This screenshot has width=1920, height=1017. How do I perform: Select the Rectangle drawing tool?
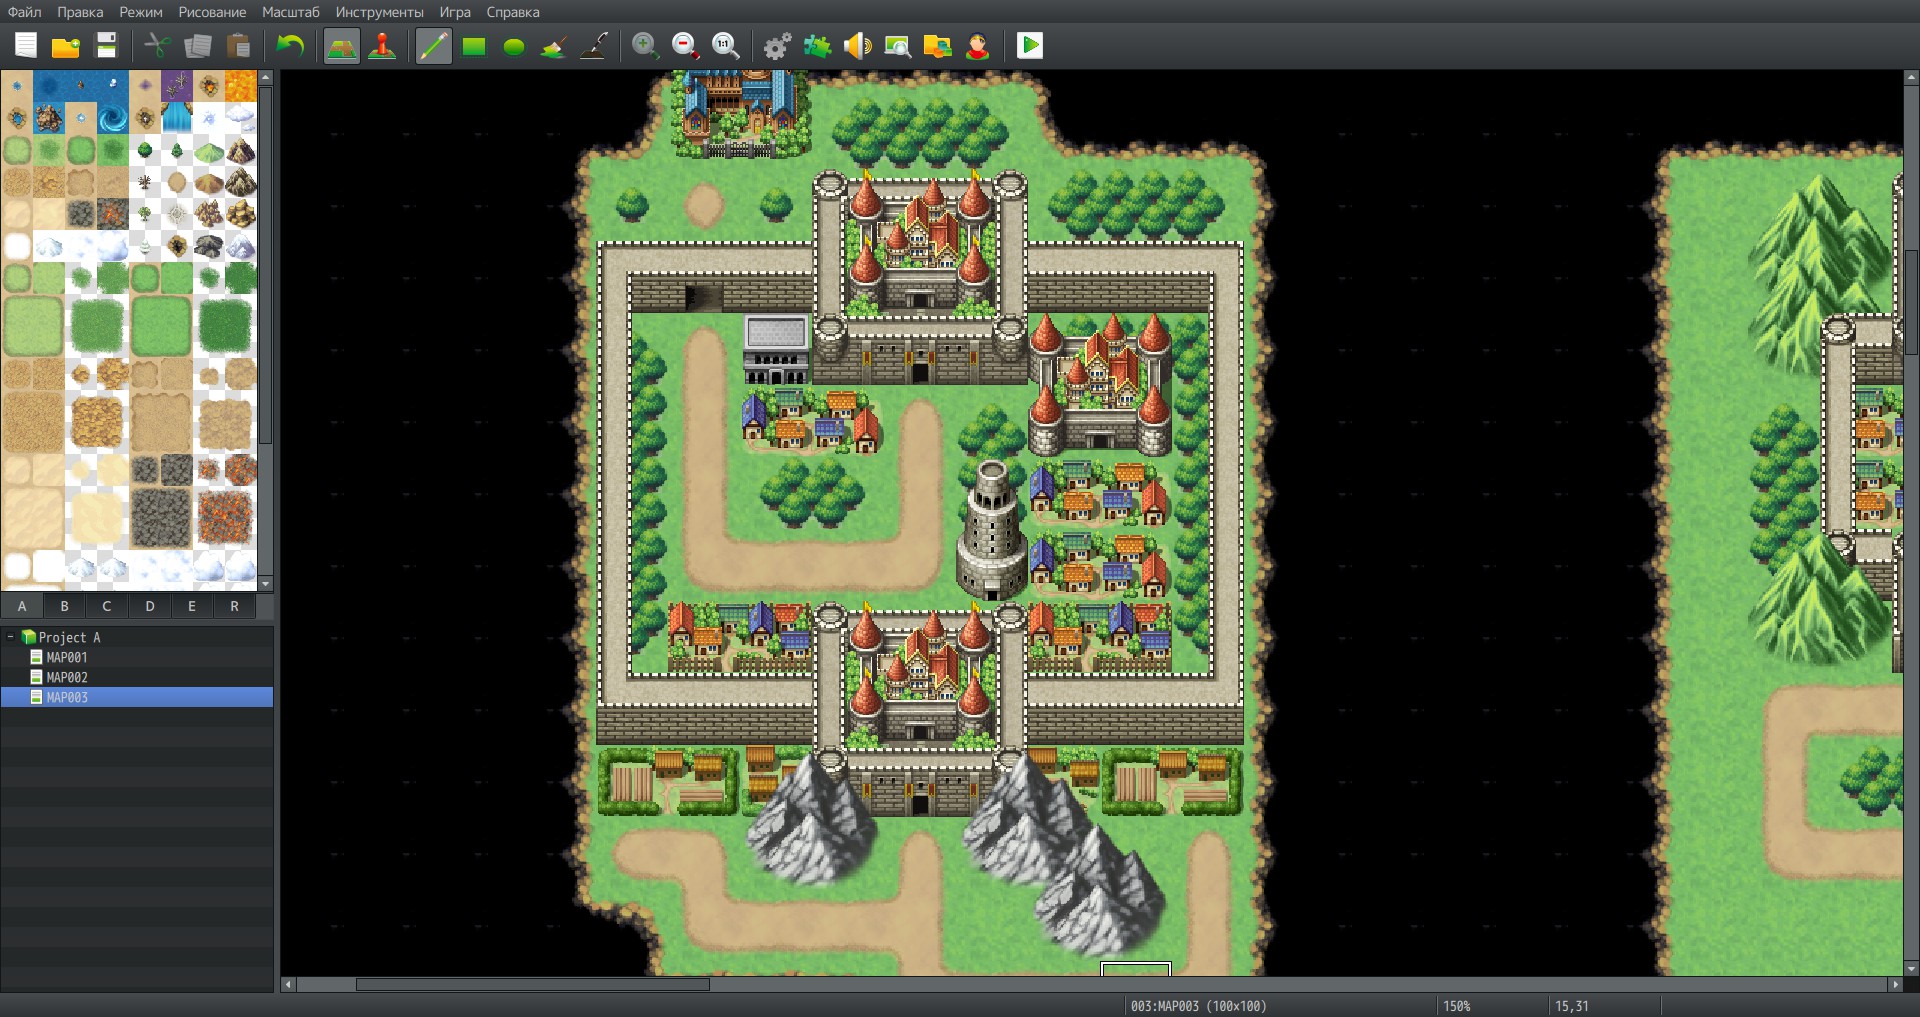(474, 46)
